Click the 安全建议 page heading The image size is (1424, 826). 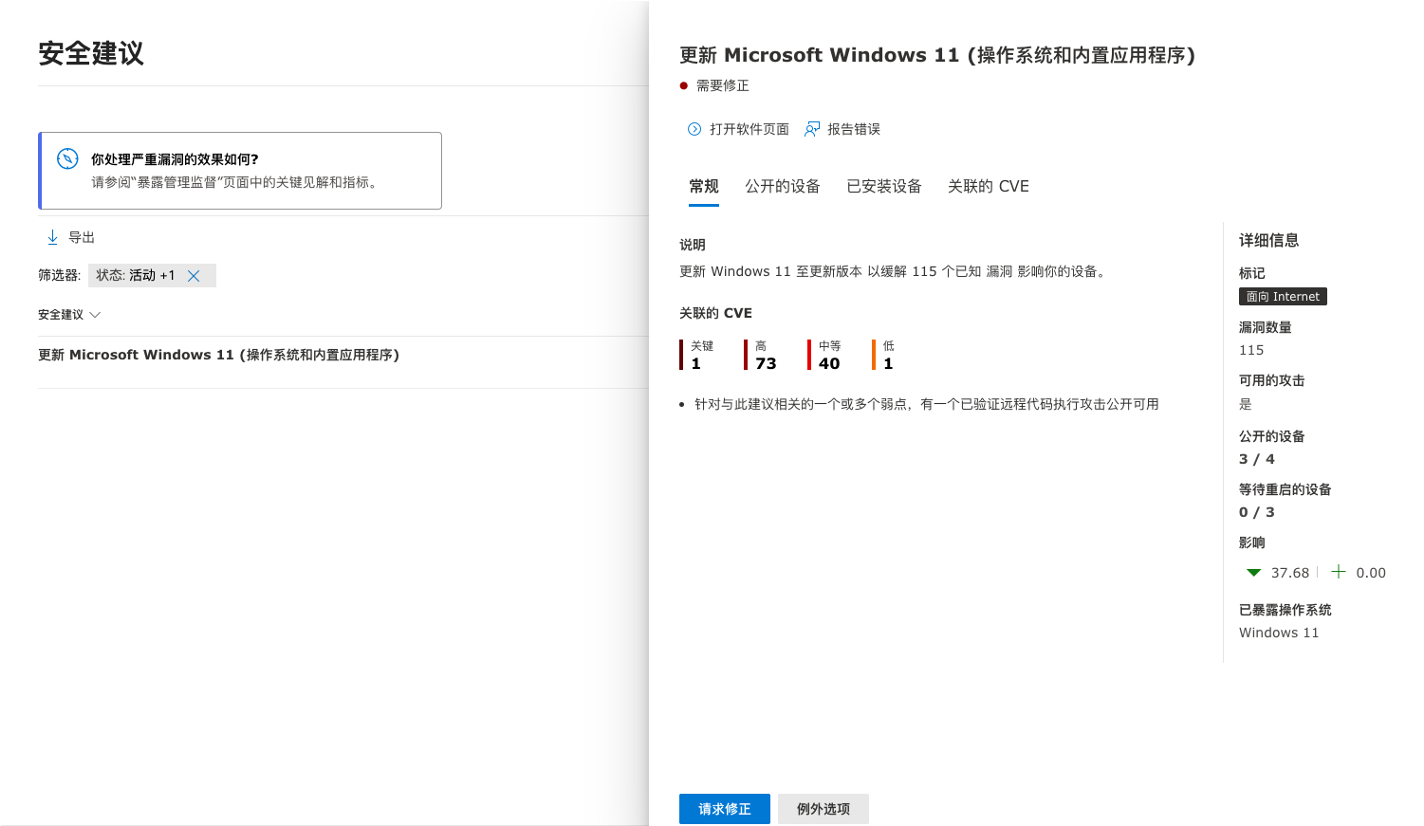pos(91,53)
